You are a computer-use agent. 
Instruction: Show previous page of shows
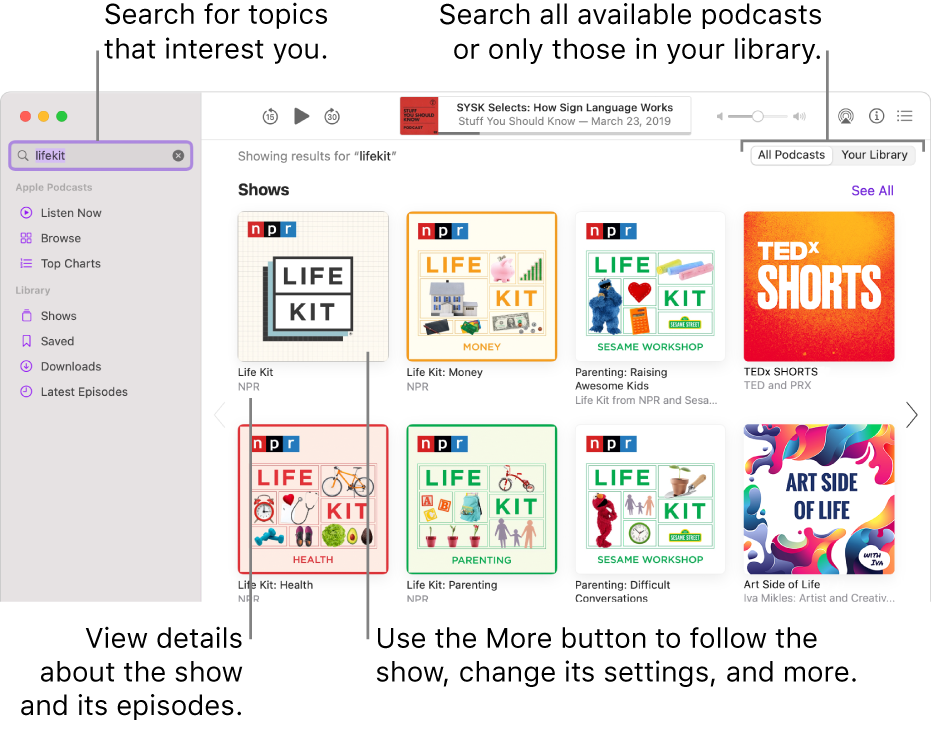coord(220,414)
